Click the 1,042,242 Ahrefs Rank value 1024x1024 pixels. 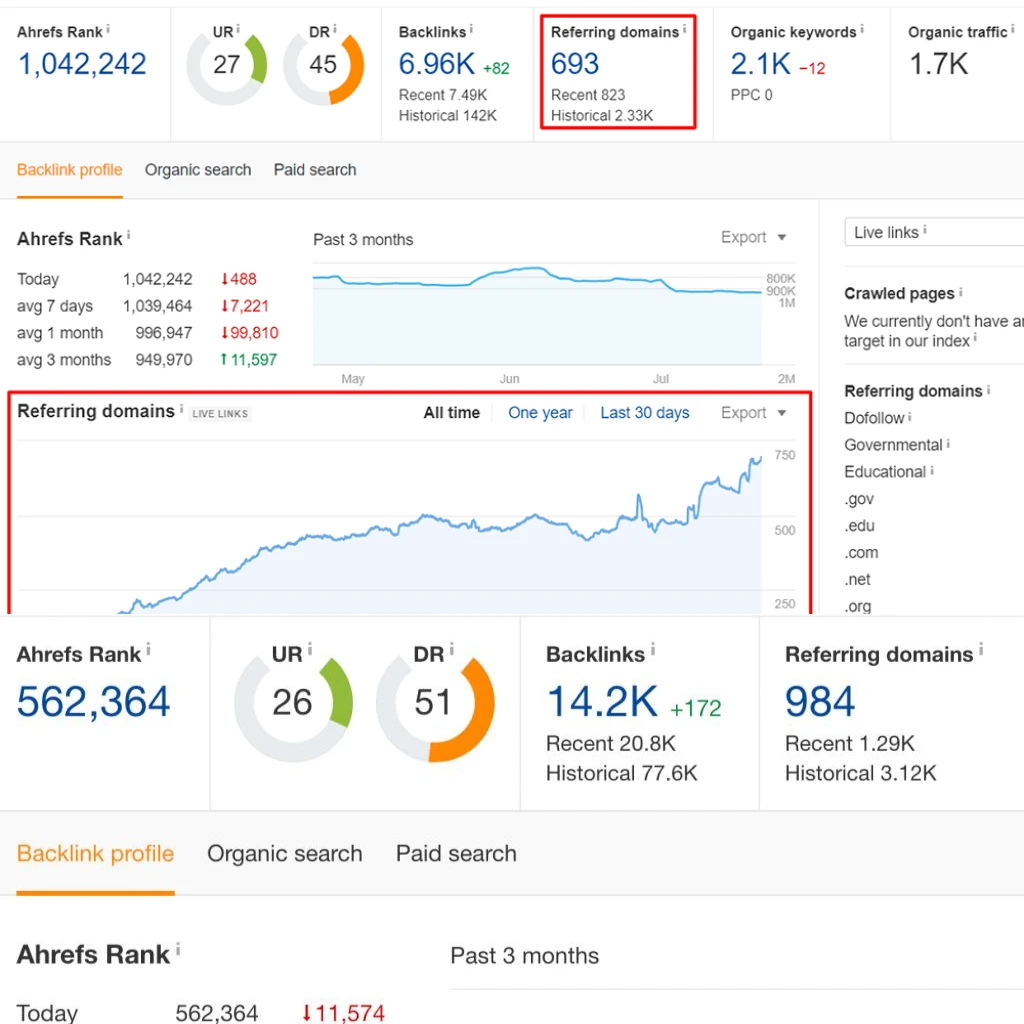tap(82, 64)
